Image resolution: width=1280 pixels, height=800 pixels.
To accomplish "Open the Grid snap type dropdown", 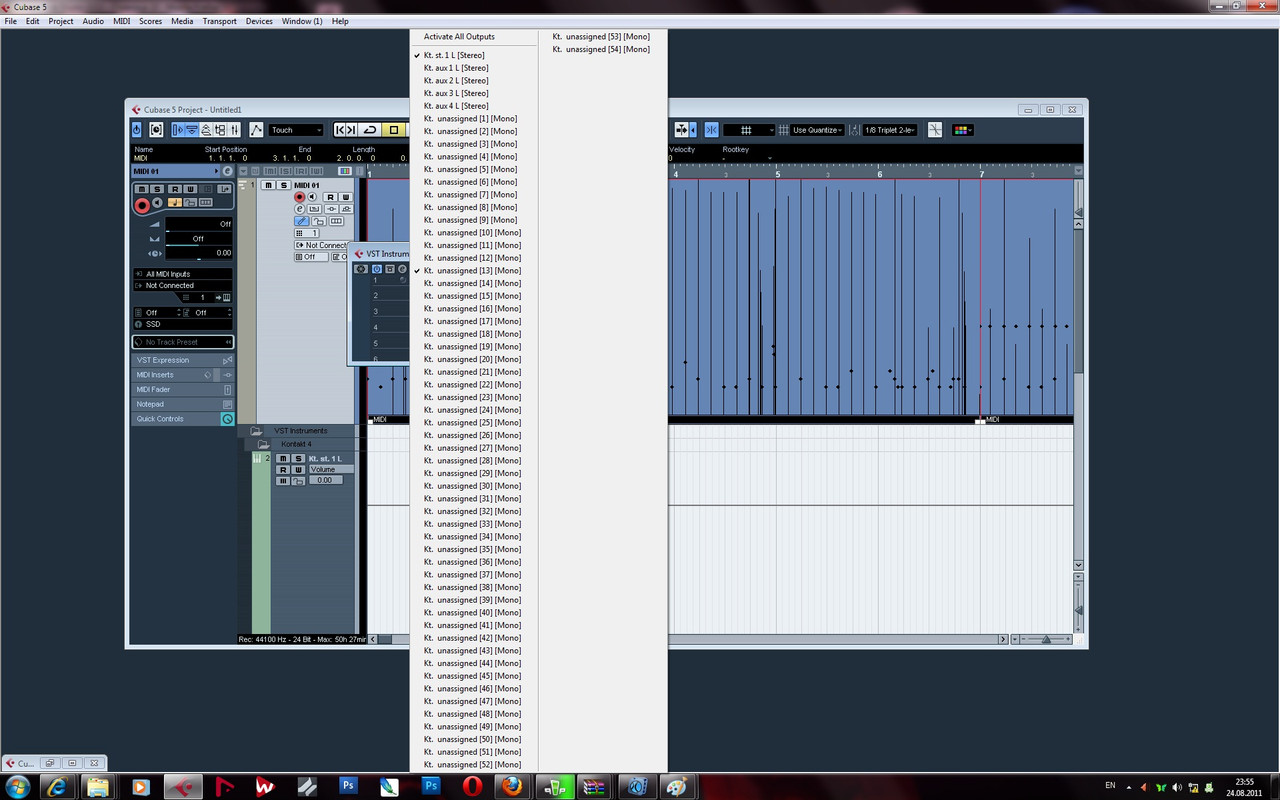I will [x=749, y=130].
